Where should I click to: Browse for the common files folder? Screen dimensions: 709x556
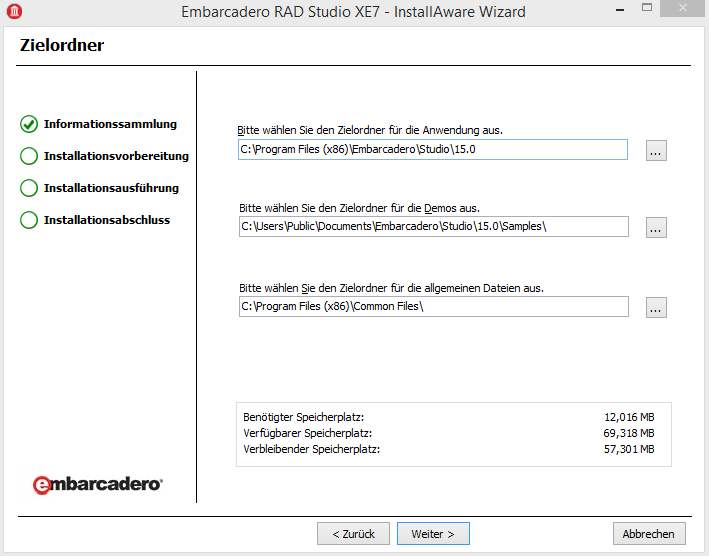(656, 307)
